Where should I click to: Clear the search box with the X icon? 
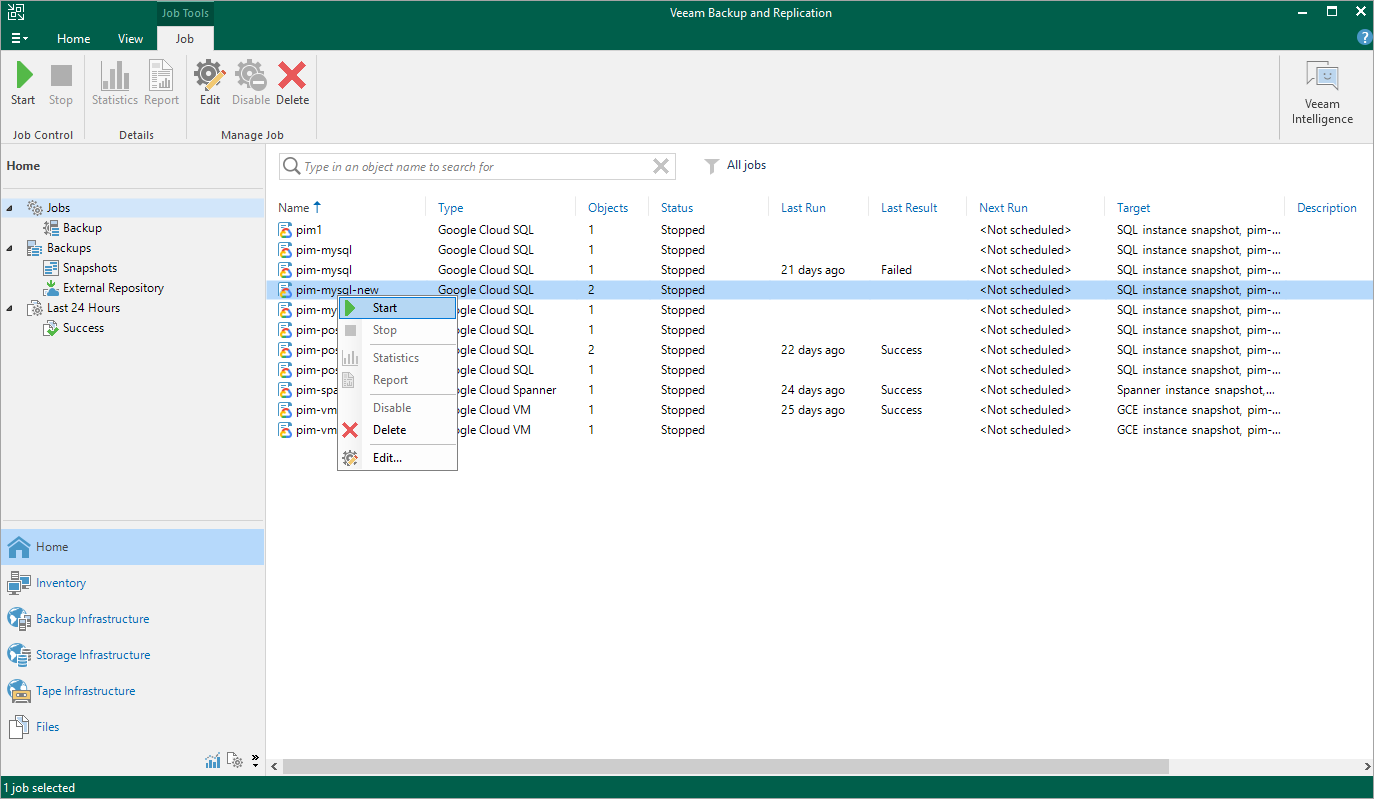661,166
